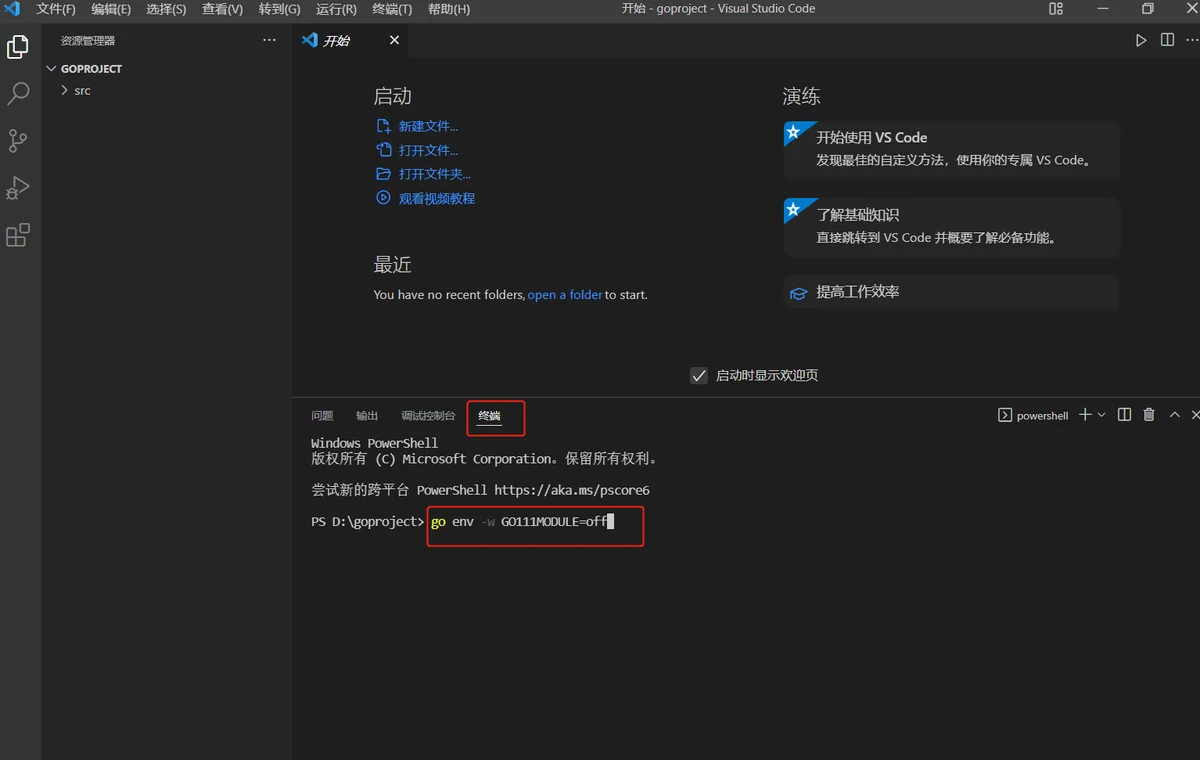
Task: Open the 开始使用 VS Code walkthrough
Action: click(x=951, y=149)
